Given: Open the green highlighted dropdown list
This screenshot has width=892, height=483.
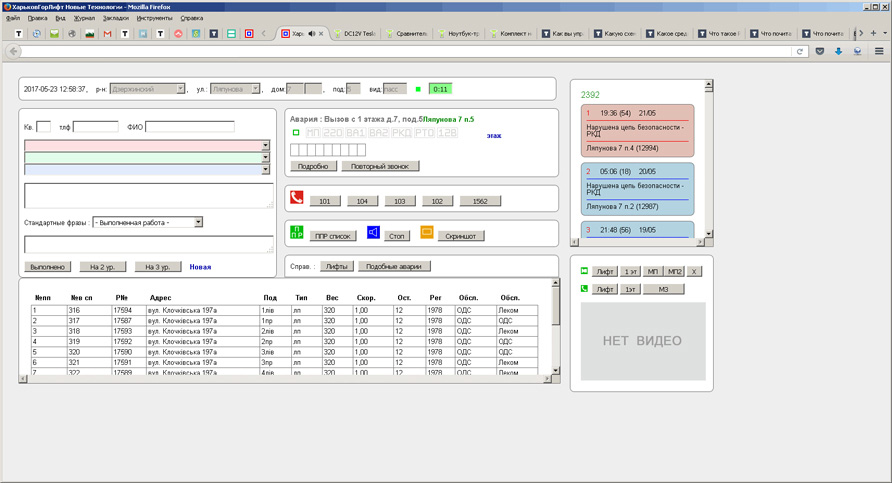Looking at the screenshot, I should 265,158.
